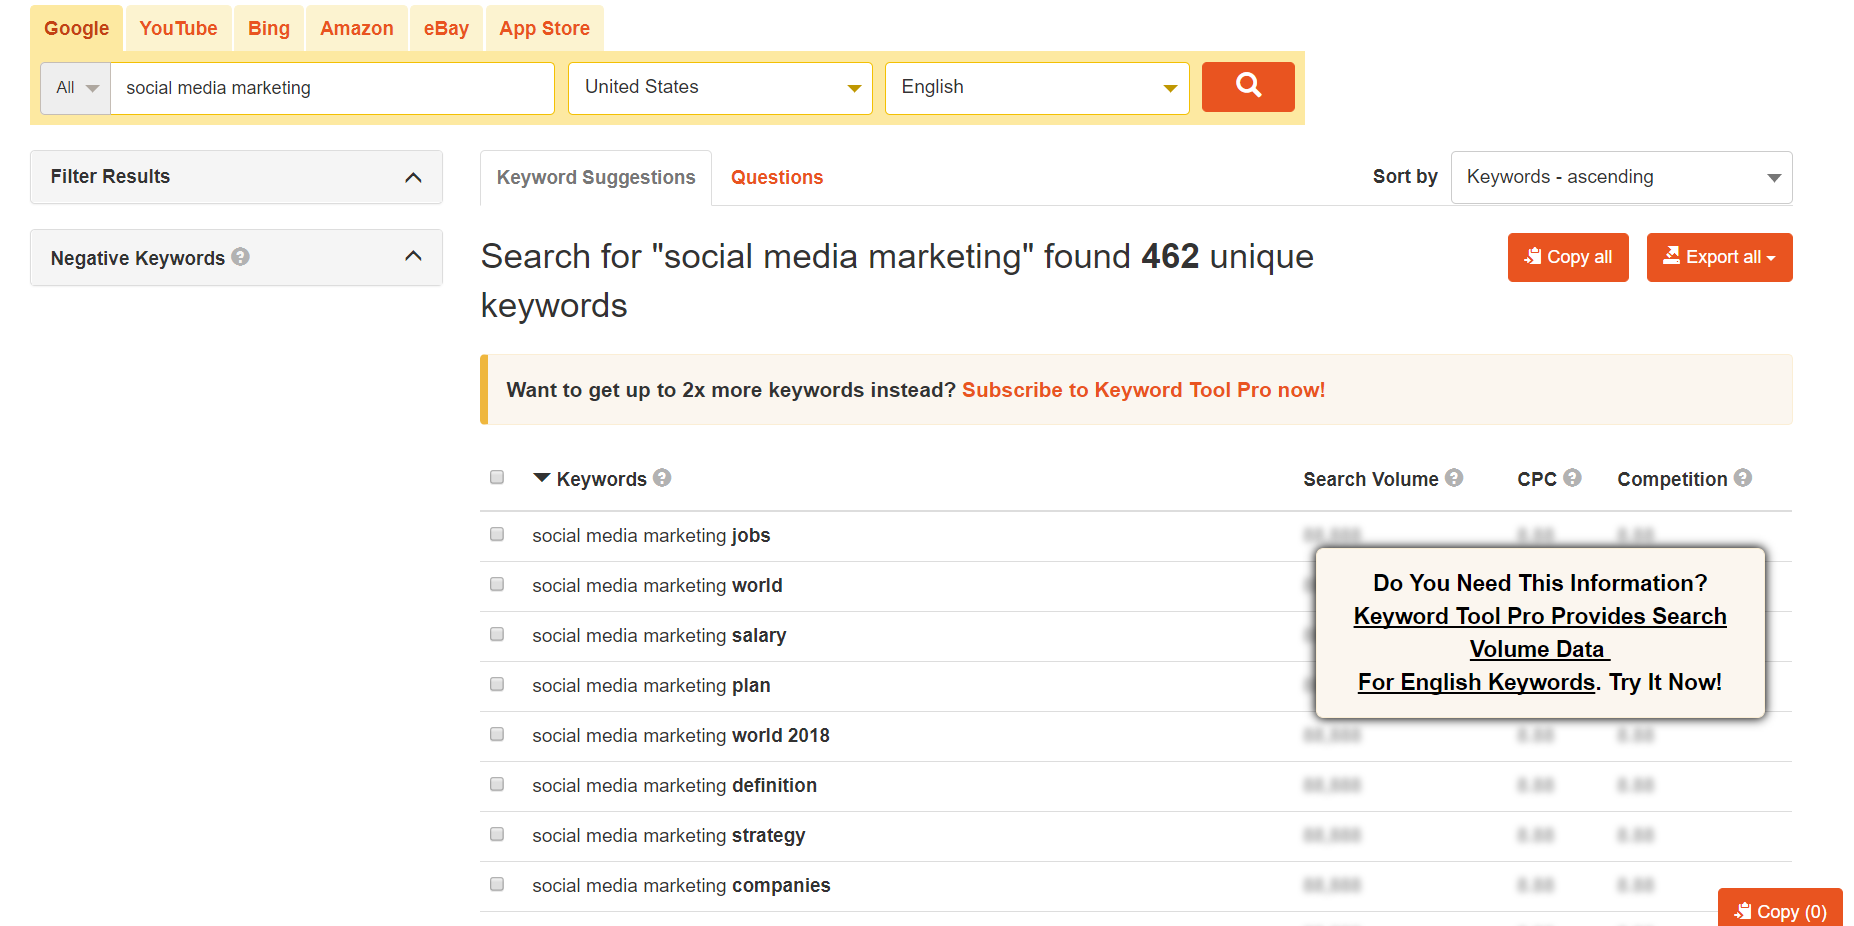1854x926 pixels.
Task: Open the Export all dropdown button
Action: (x=1719, y=257)
